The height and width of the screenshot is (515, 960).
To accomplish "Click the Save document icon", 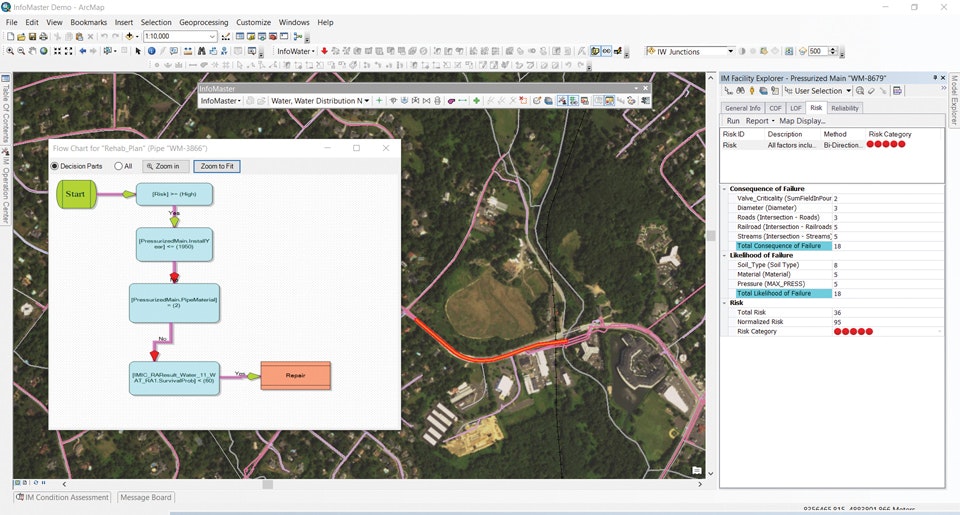I will pyautogui.click(x=32, y=37).
